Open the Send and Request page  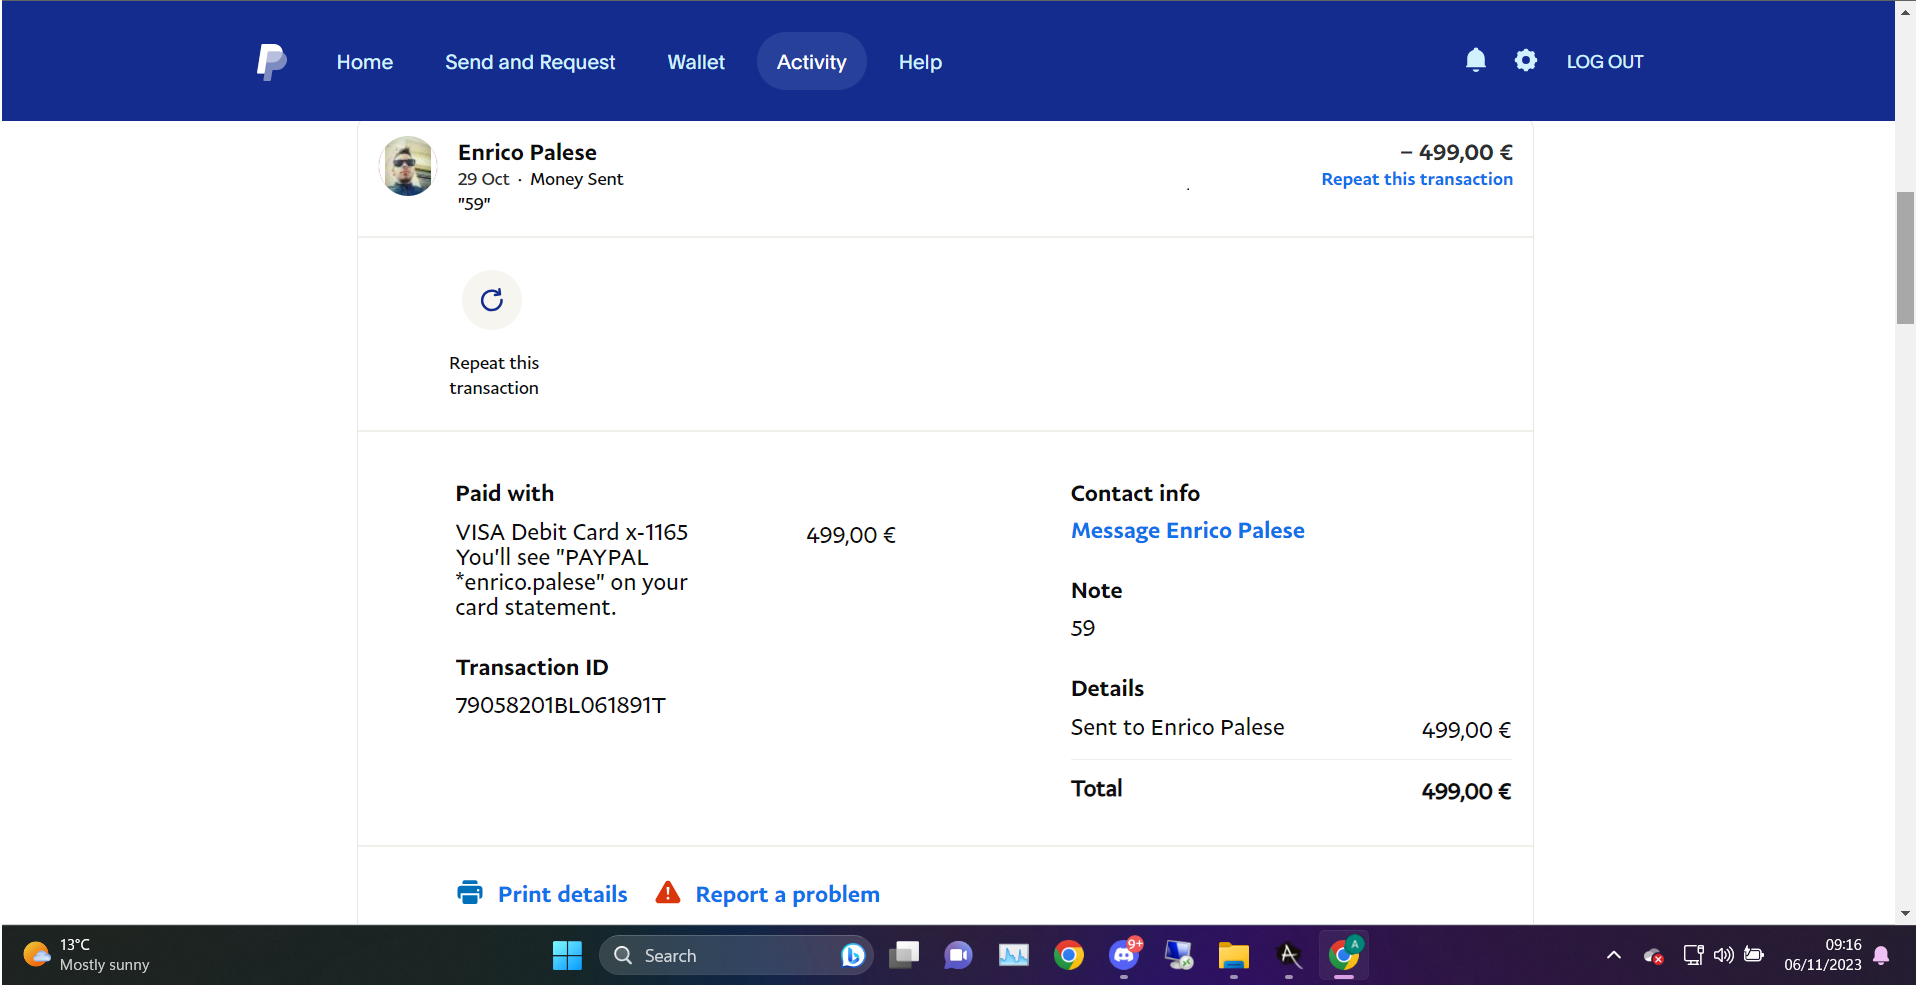pos(530,62)
